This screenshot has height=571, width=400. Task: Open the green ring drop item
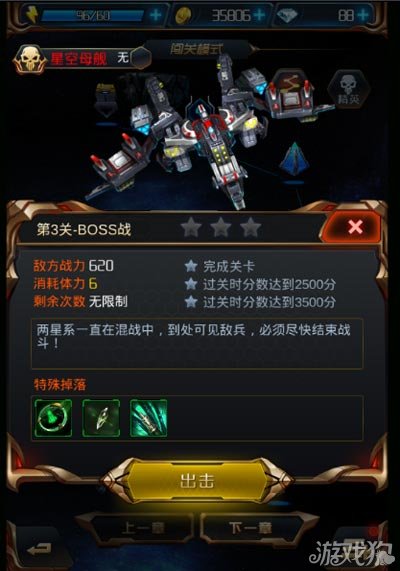click(54, 418)
